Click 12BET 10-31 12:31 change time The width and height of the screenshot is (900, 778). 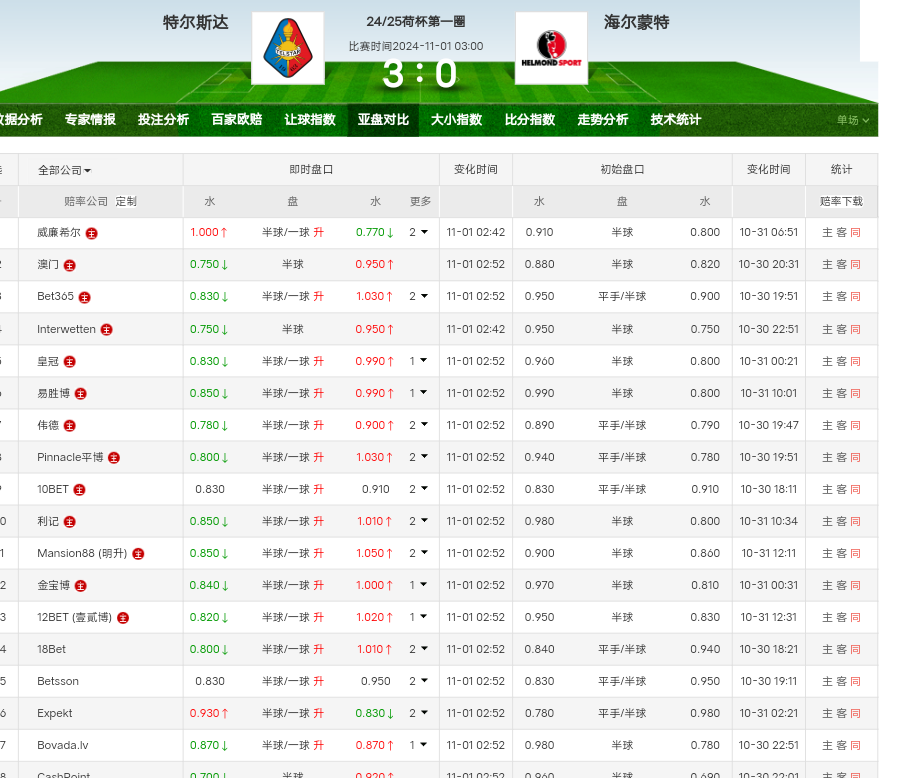769,617
